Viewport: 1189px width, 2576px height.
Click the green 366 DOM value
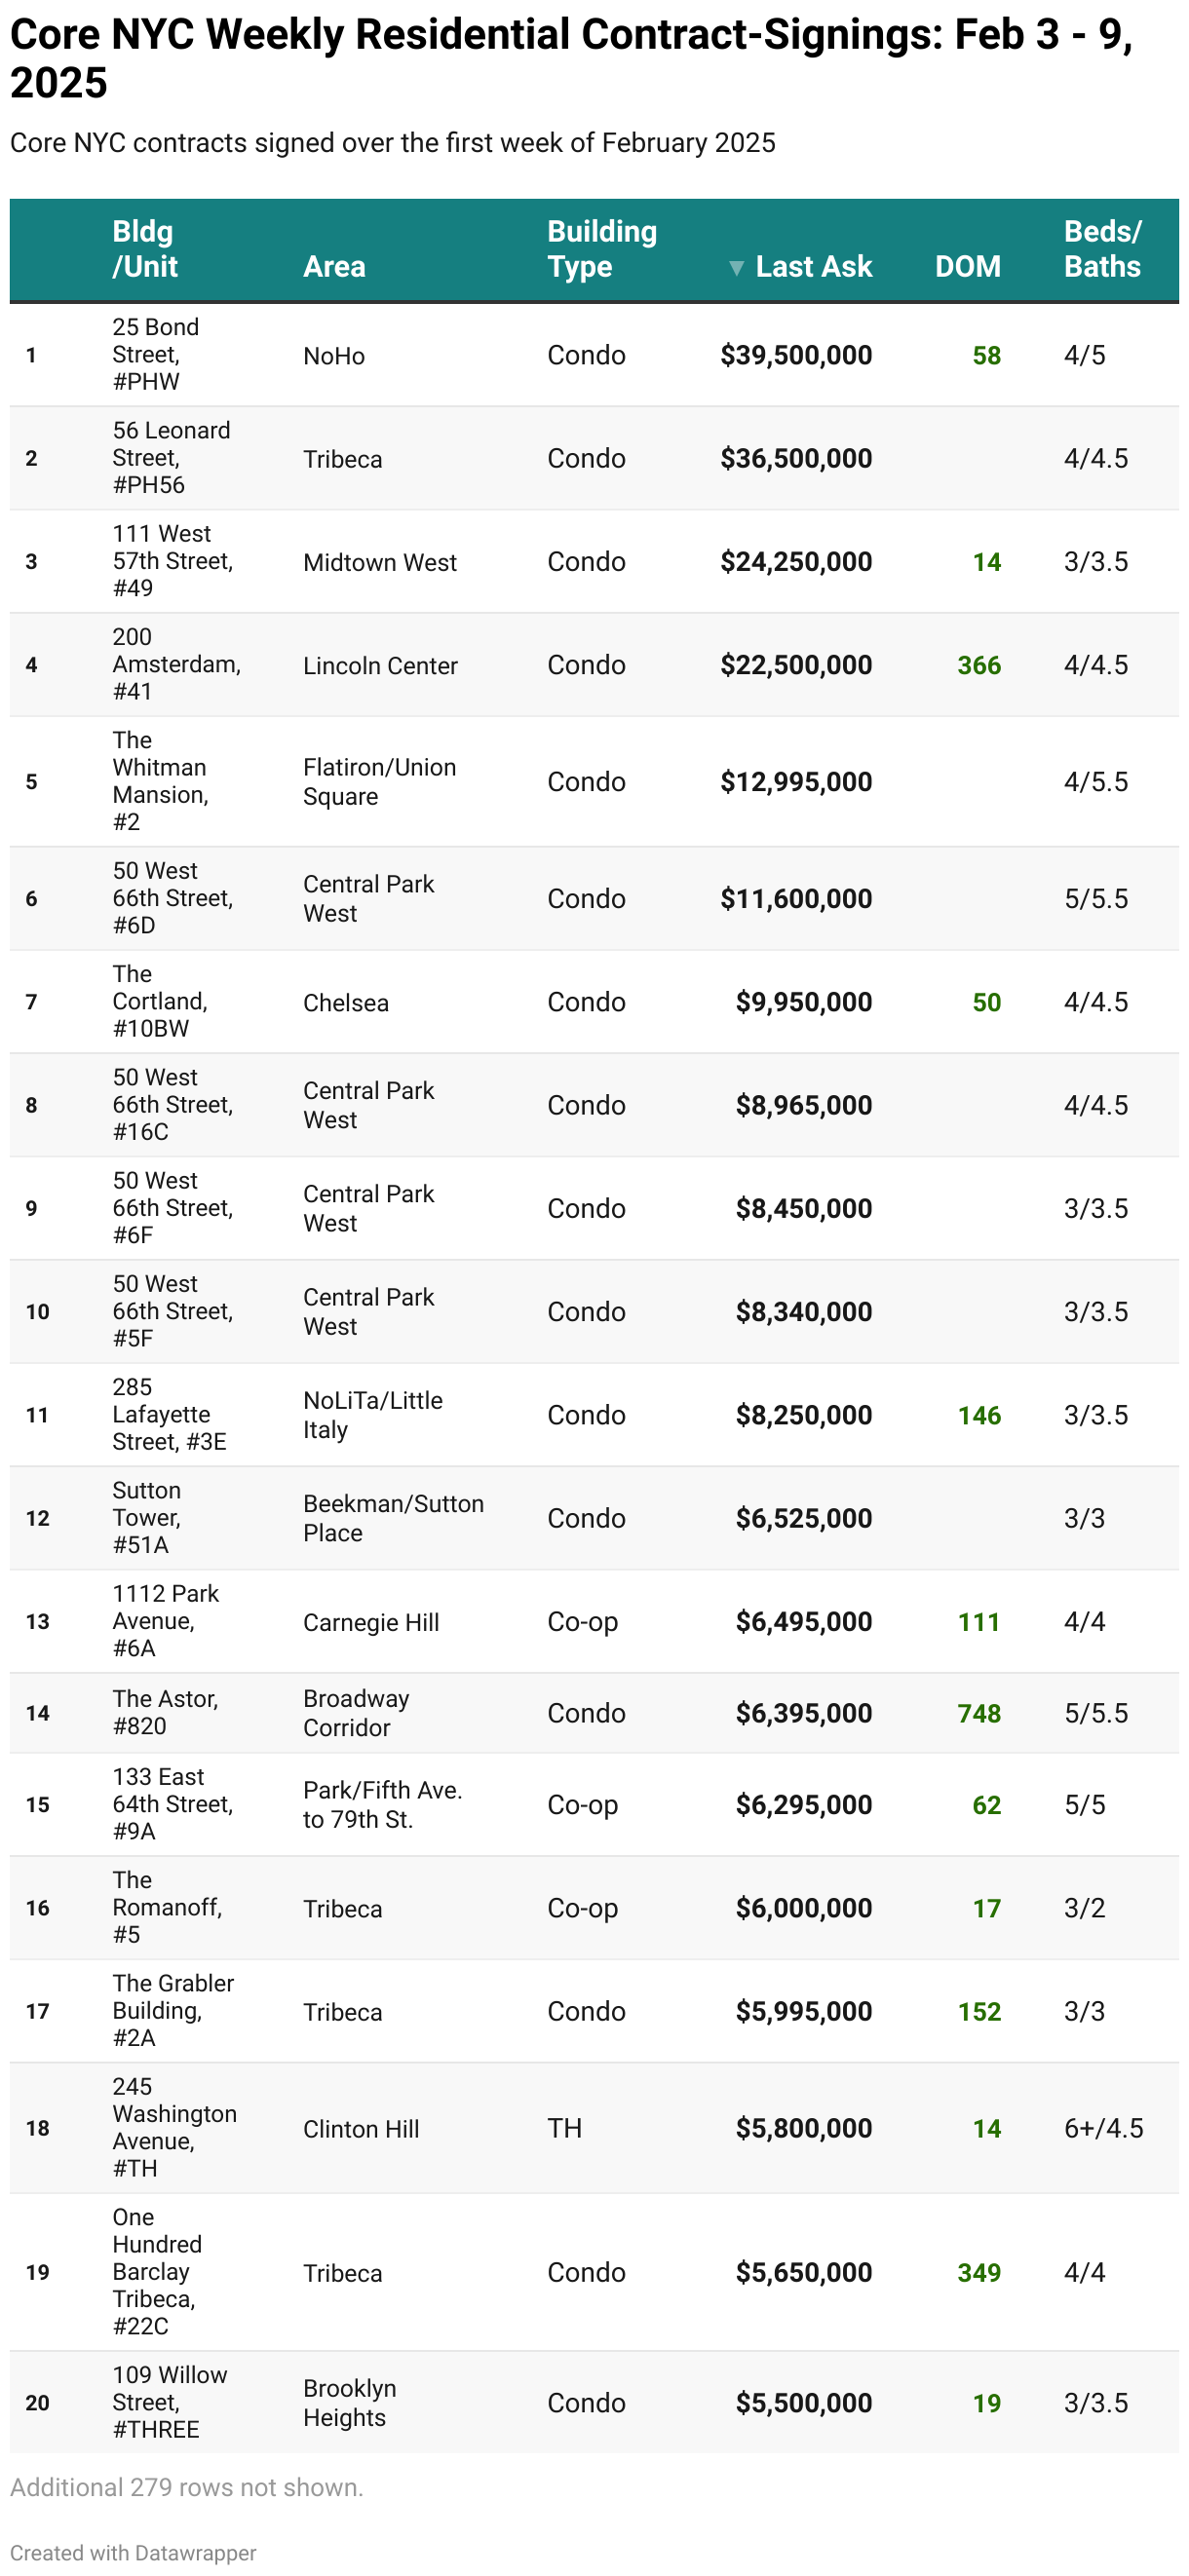979,666
